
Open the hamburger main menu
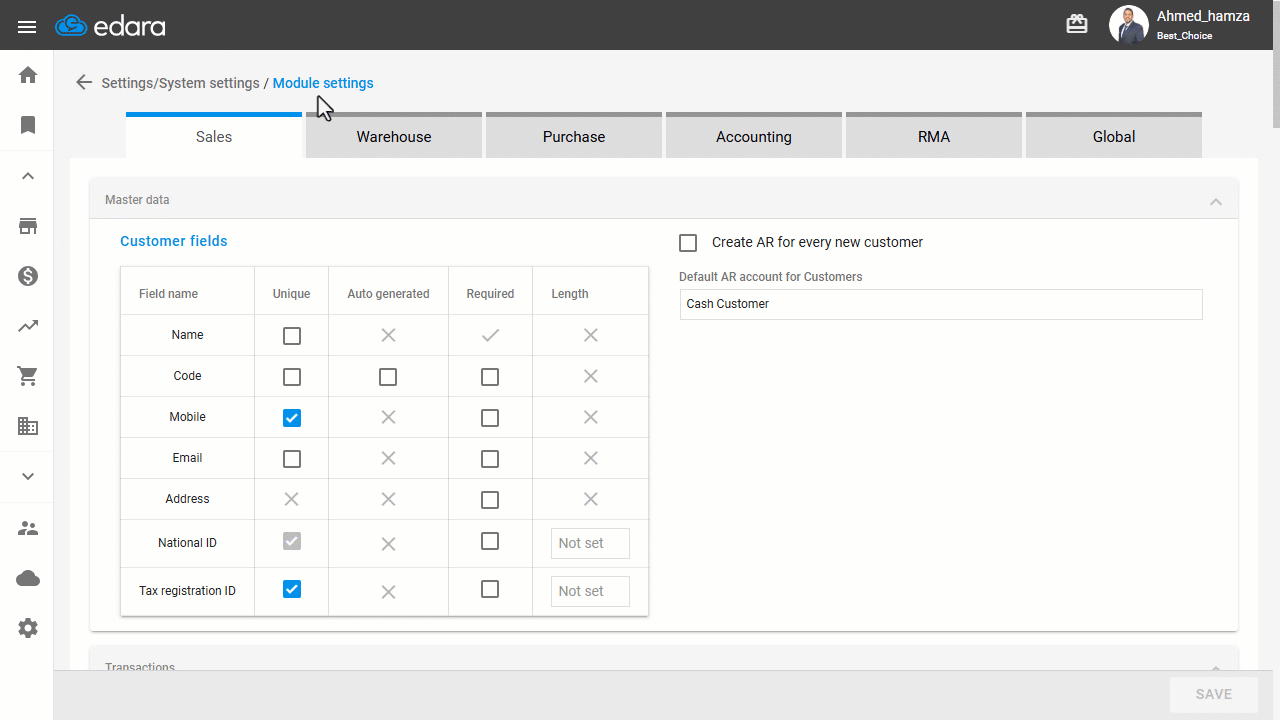point(27,26)
